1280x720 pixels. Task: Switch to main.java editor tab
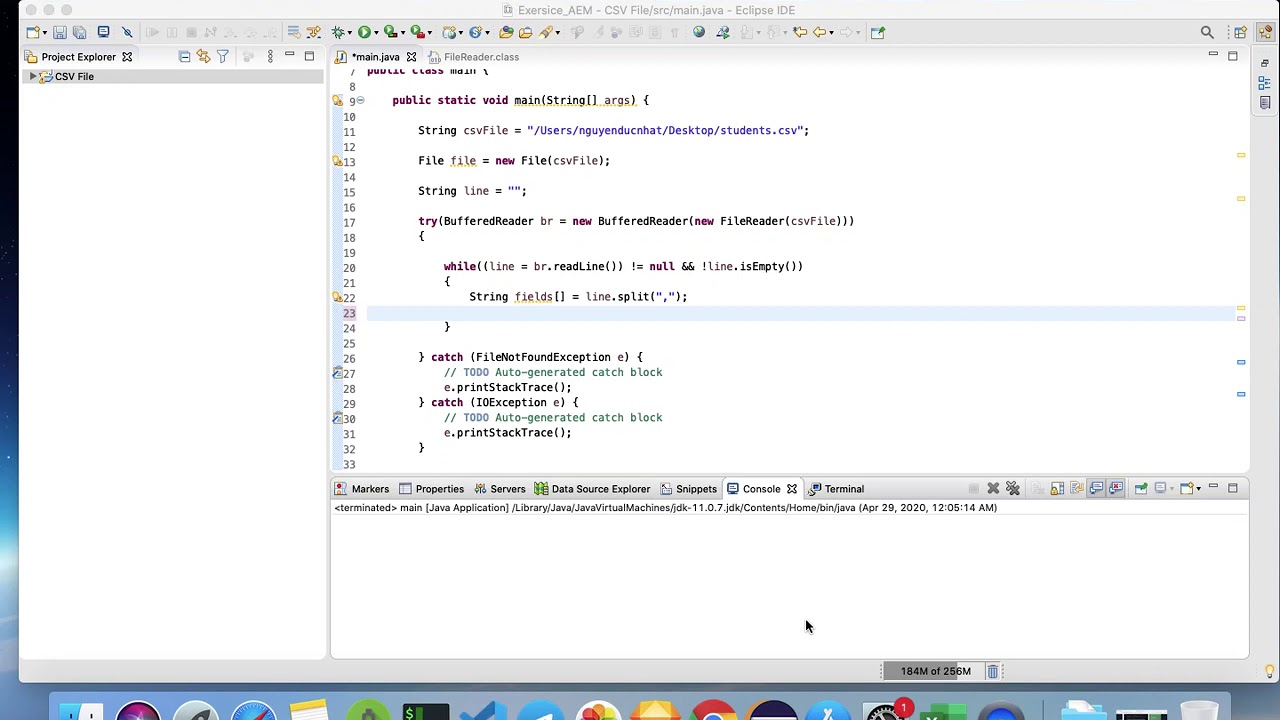[375, 57]
